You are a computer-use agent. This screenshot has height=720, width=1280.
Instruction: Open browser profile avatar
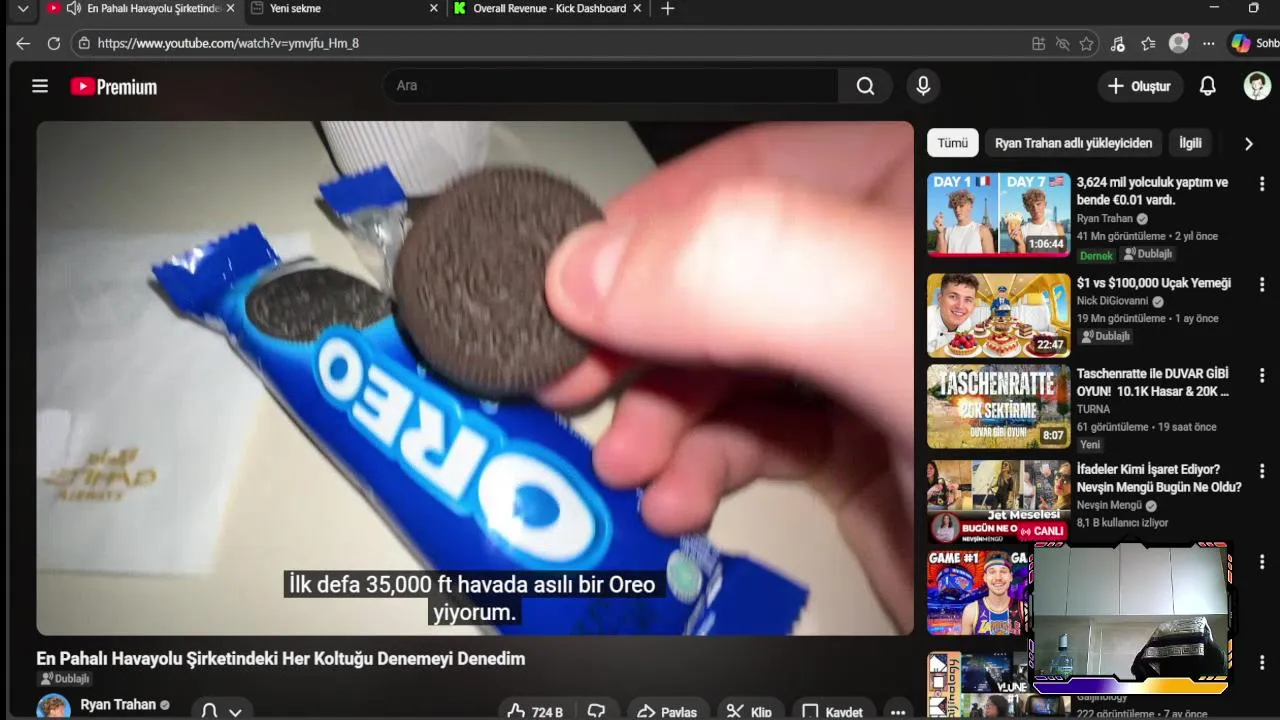[x=1179, y=44]
